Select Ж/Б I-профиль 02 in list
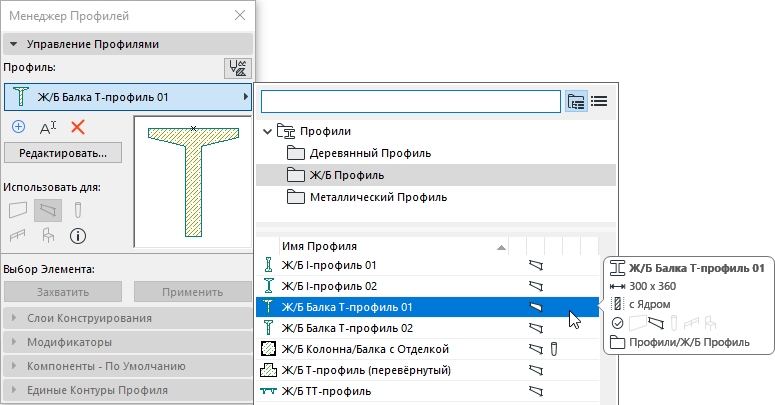This screenshot has height=405, width=775. 428,286
